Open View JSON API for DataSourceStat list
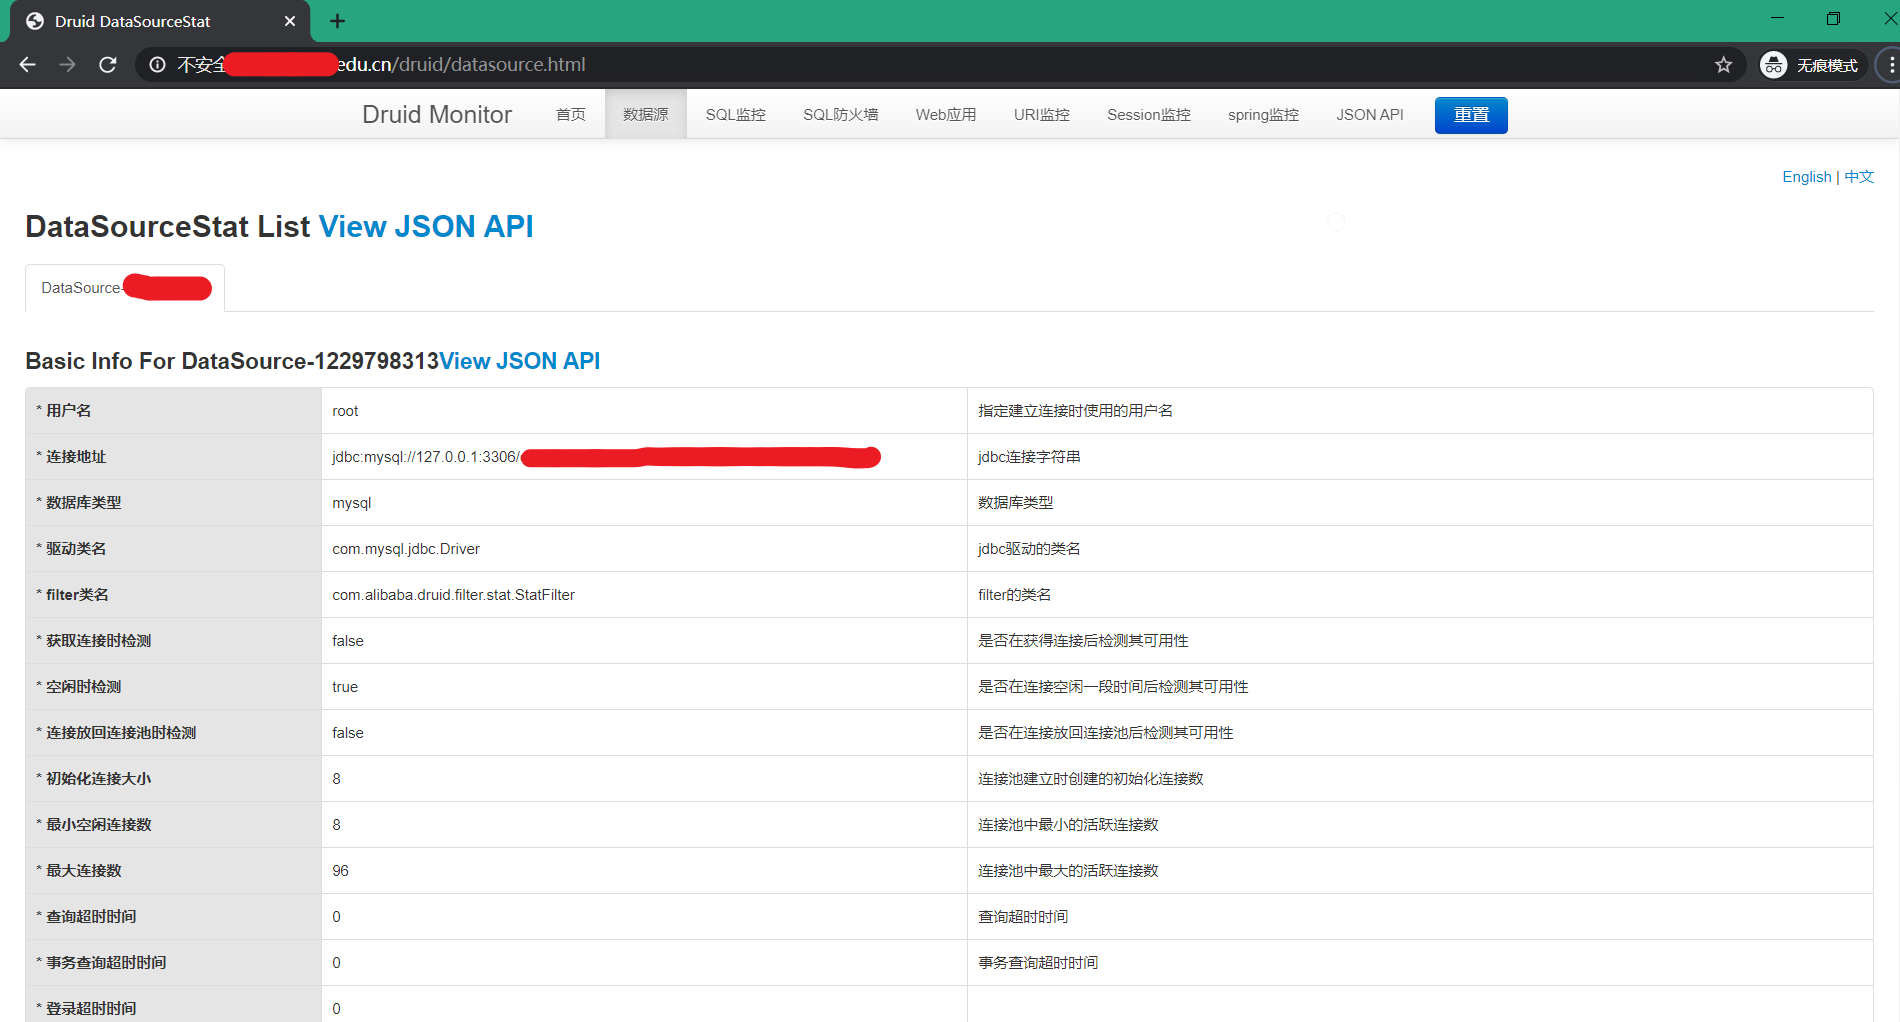Screen dimensions: 1900x1022 point(425,226)
